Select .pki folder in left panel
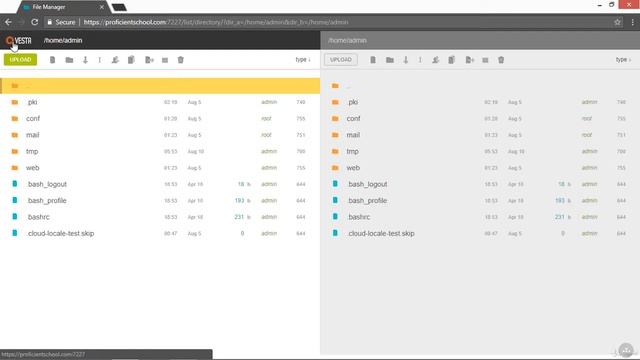This screenshot has width=640, height=360. pyautogui.click(x=160, y=102)
